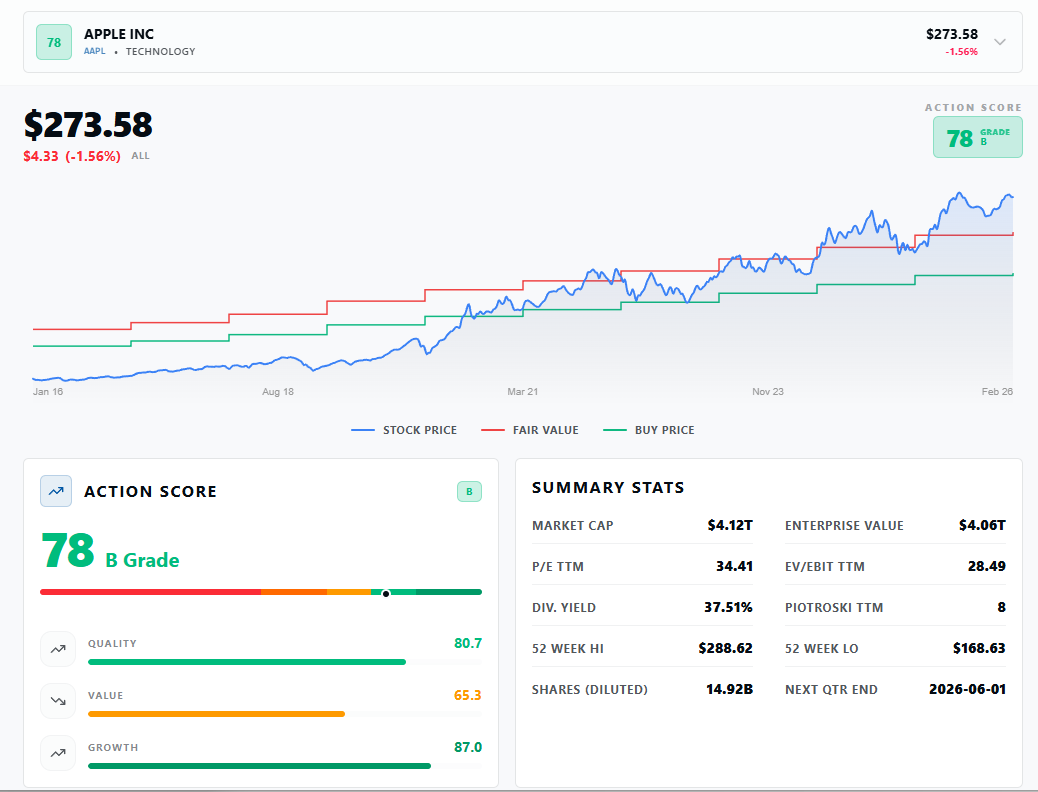The width and height of the screenshot is (1038, 792).
Task: Click the green 78 badge beside APPLE INC
Action: [x=53, y=42]
